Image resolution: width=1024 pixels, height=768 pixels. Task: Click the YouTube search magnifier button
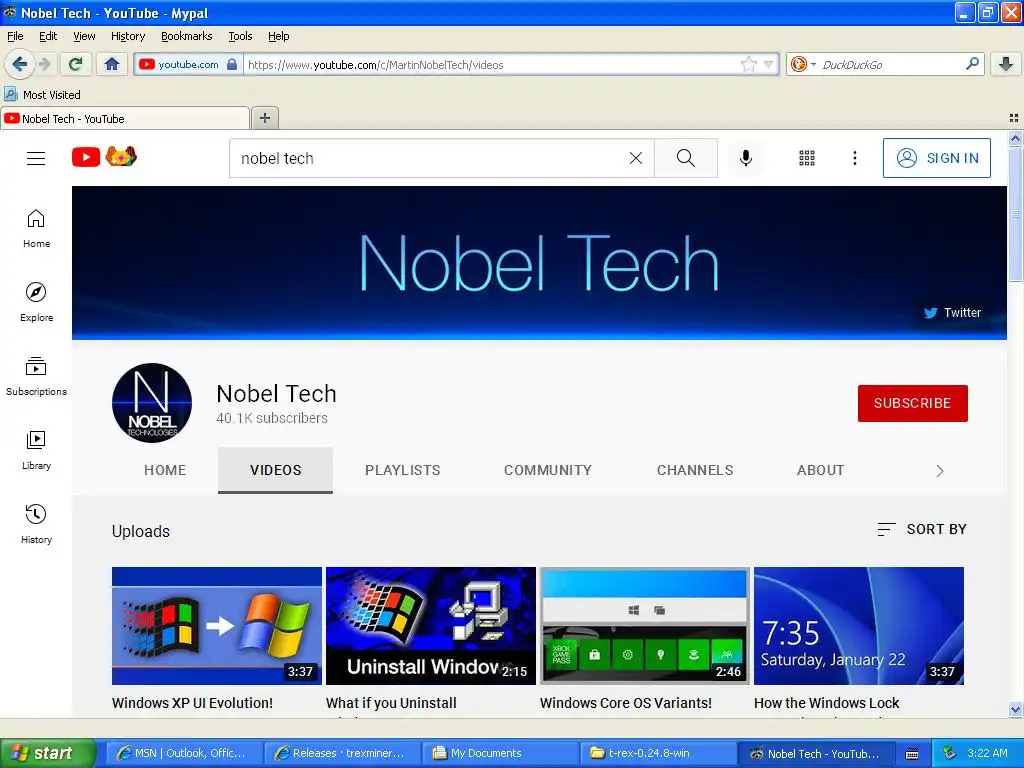[x=686, y=158]
